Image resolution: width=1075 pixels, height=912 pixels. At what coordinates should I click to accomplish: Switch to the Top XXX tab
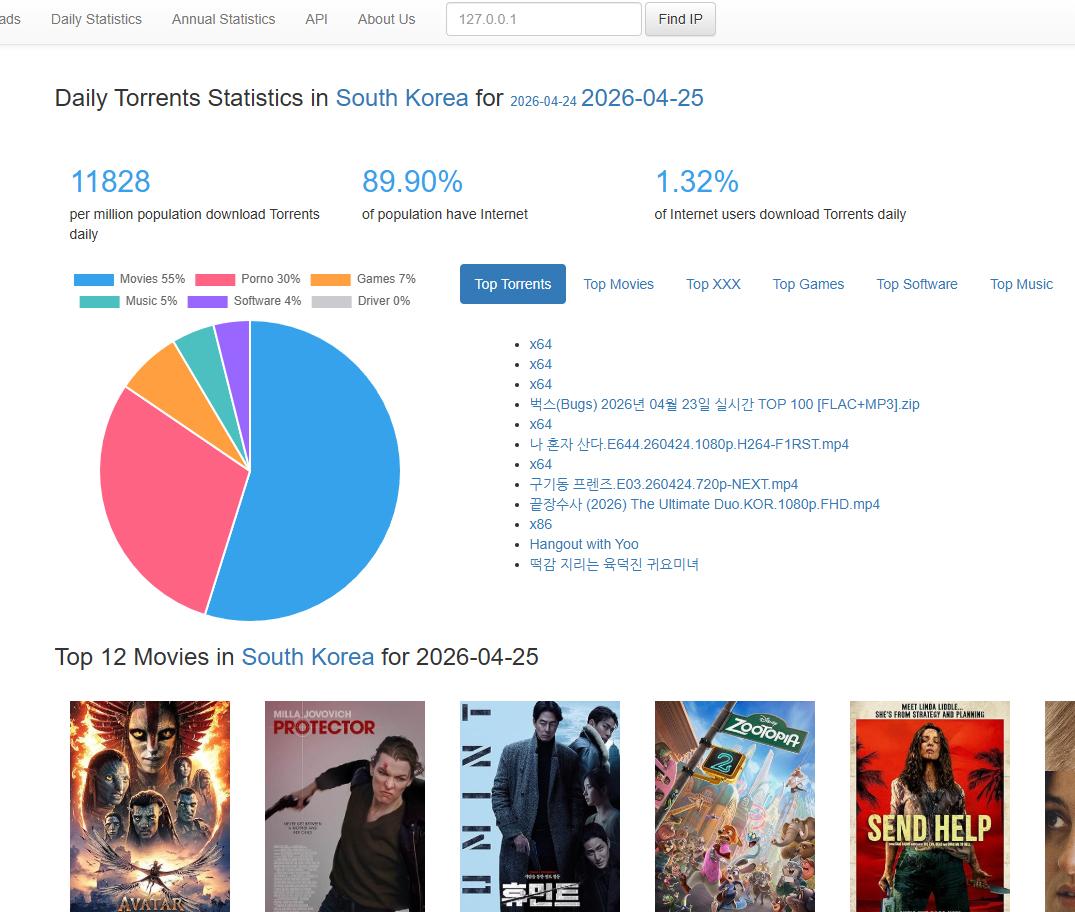(713, 284)
